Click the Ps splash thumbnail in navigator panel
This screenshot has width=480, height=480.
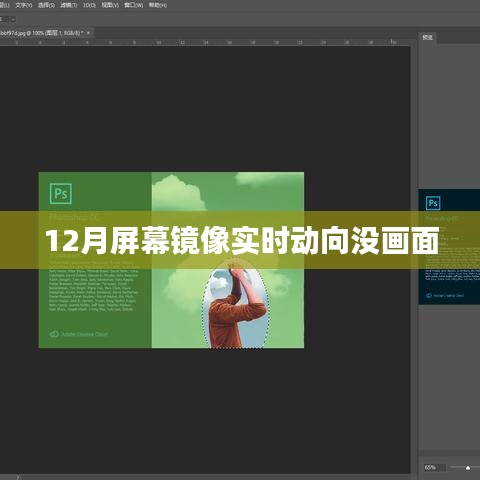click(x=449, y=247)
